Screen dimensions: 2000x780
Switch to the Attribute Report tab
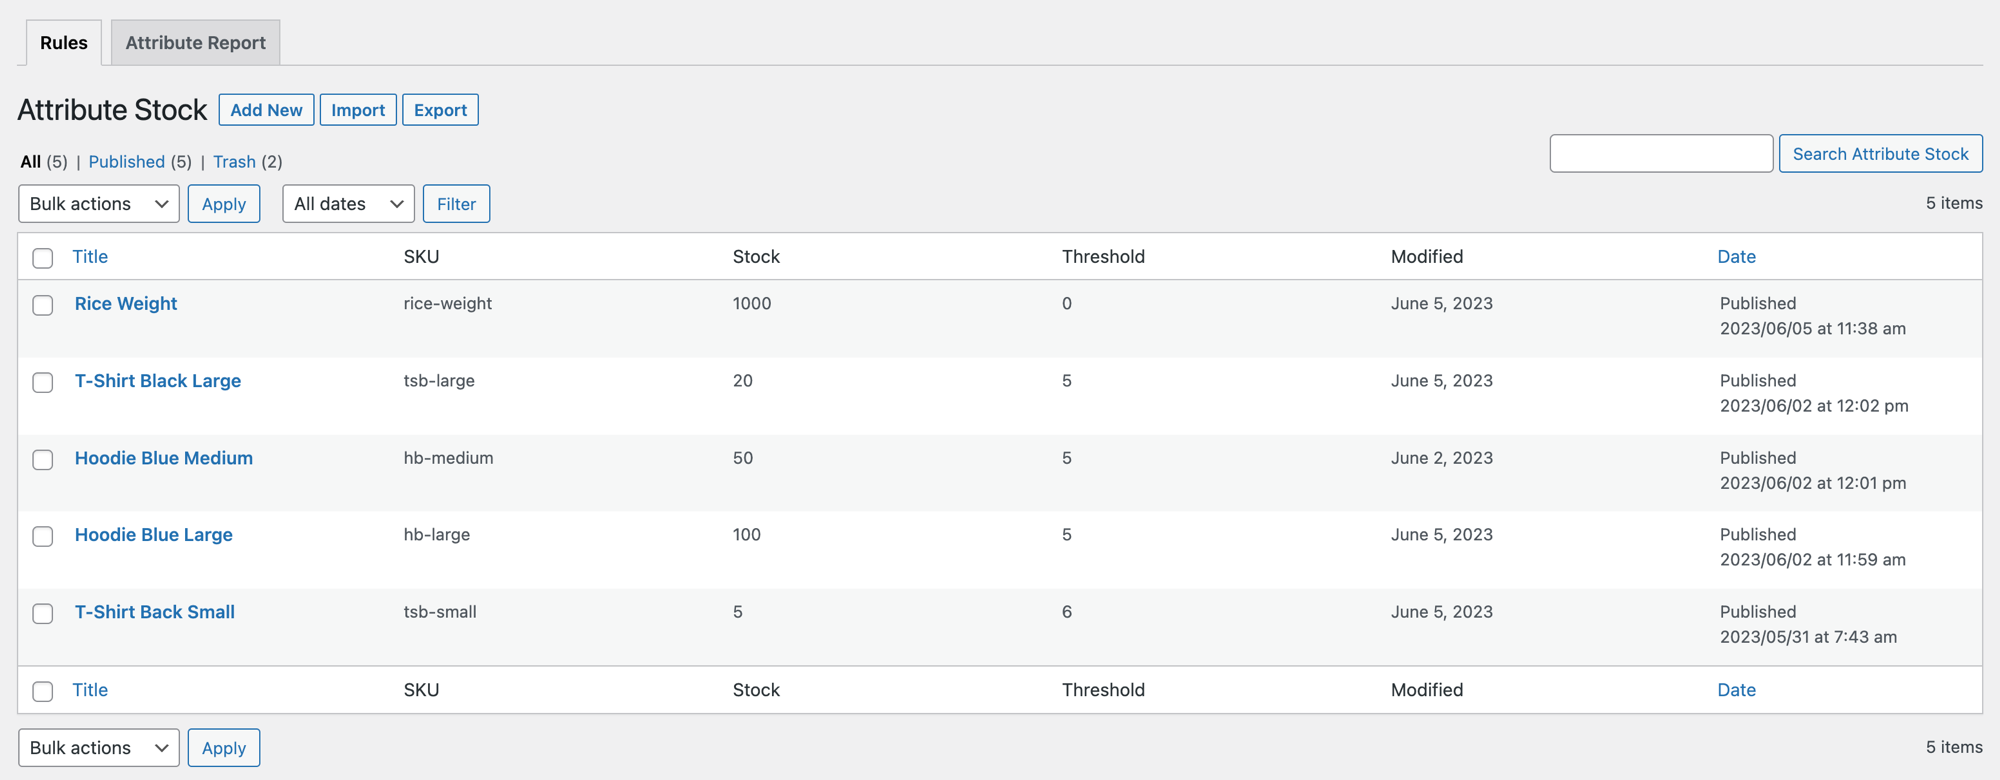(x=195, y=43)
